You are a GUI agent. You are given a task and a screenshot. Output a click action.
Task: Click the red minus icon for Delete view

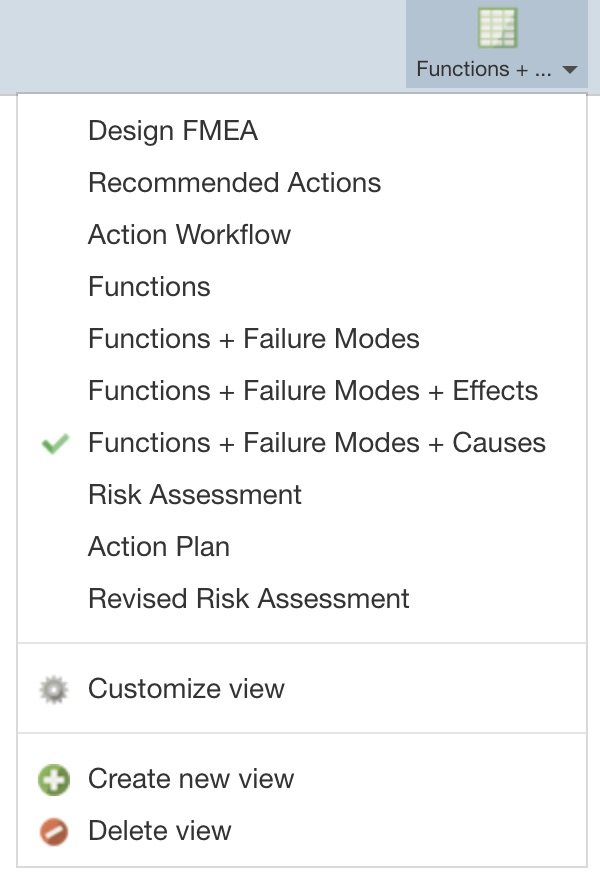[x=54, y=830]
